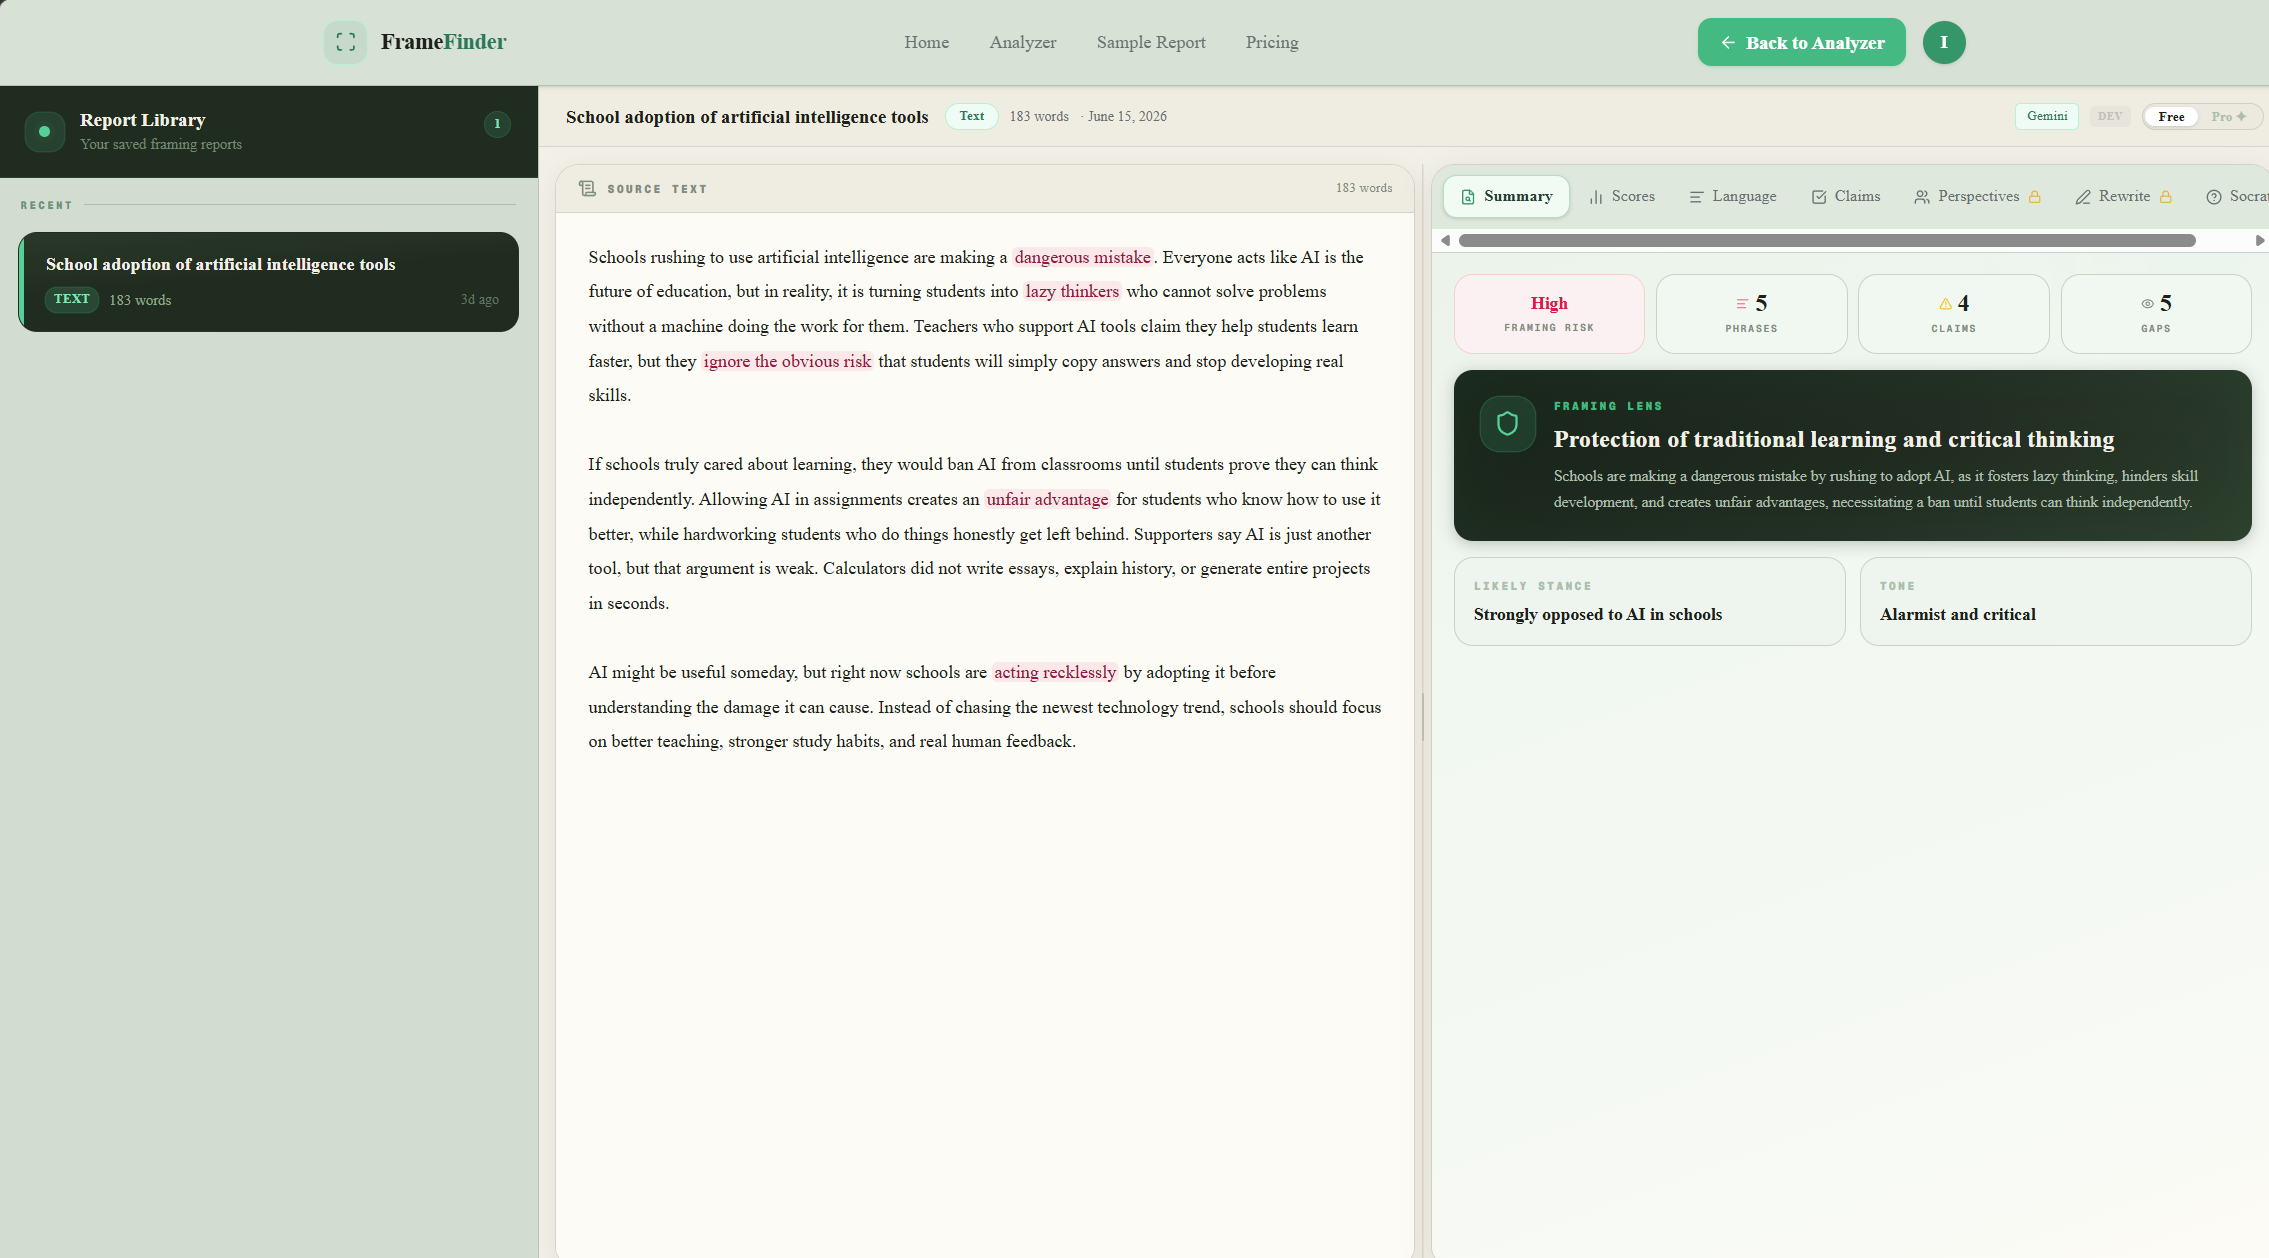This screenshot has width=2269, height=1258.
Task: Open the Scores tab
Action: tap(1621, 197)
